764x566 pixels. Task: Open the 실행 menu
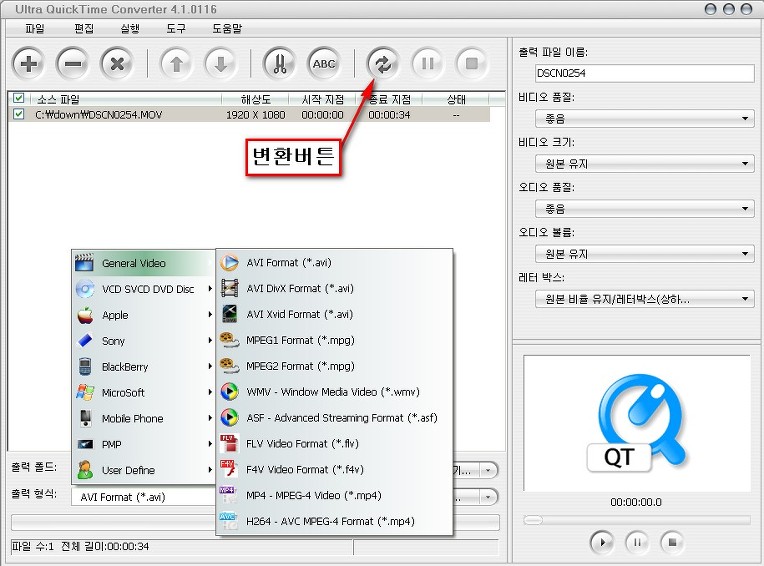[x=130, y=29]
